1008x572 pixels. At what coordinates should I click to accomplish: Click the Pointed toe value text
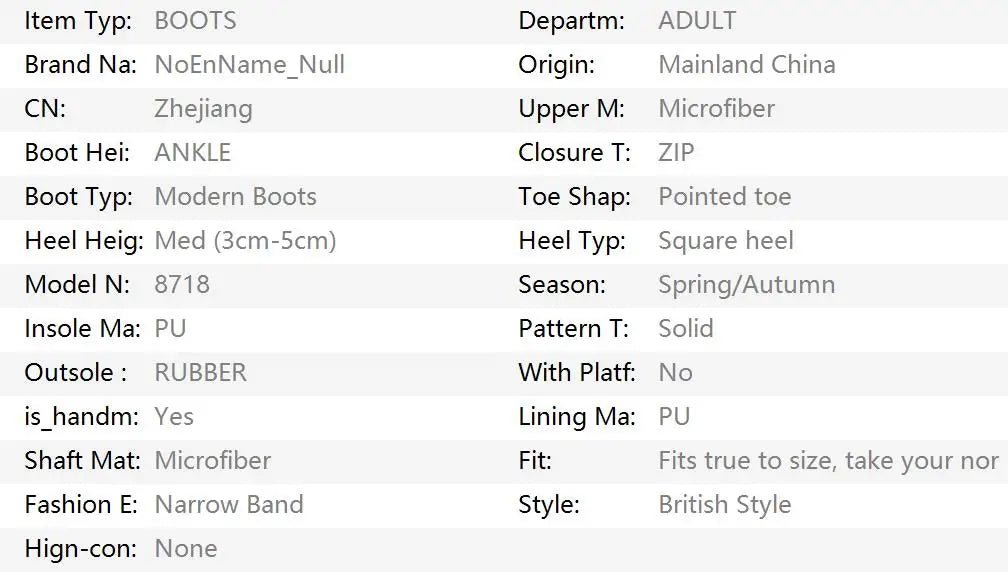tap(724, 197)
